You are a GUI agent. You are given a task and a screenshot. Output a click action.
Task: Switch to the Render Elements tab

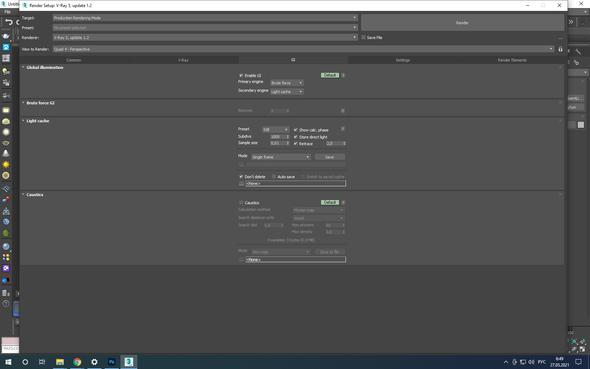pyautogui.click(x=512, y=60)
